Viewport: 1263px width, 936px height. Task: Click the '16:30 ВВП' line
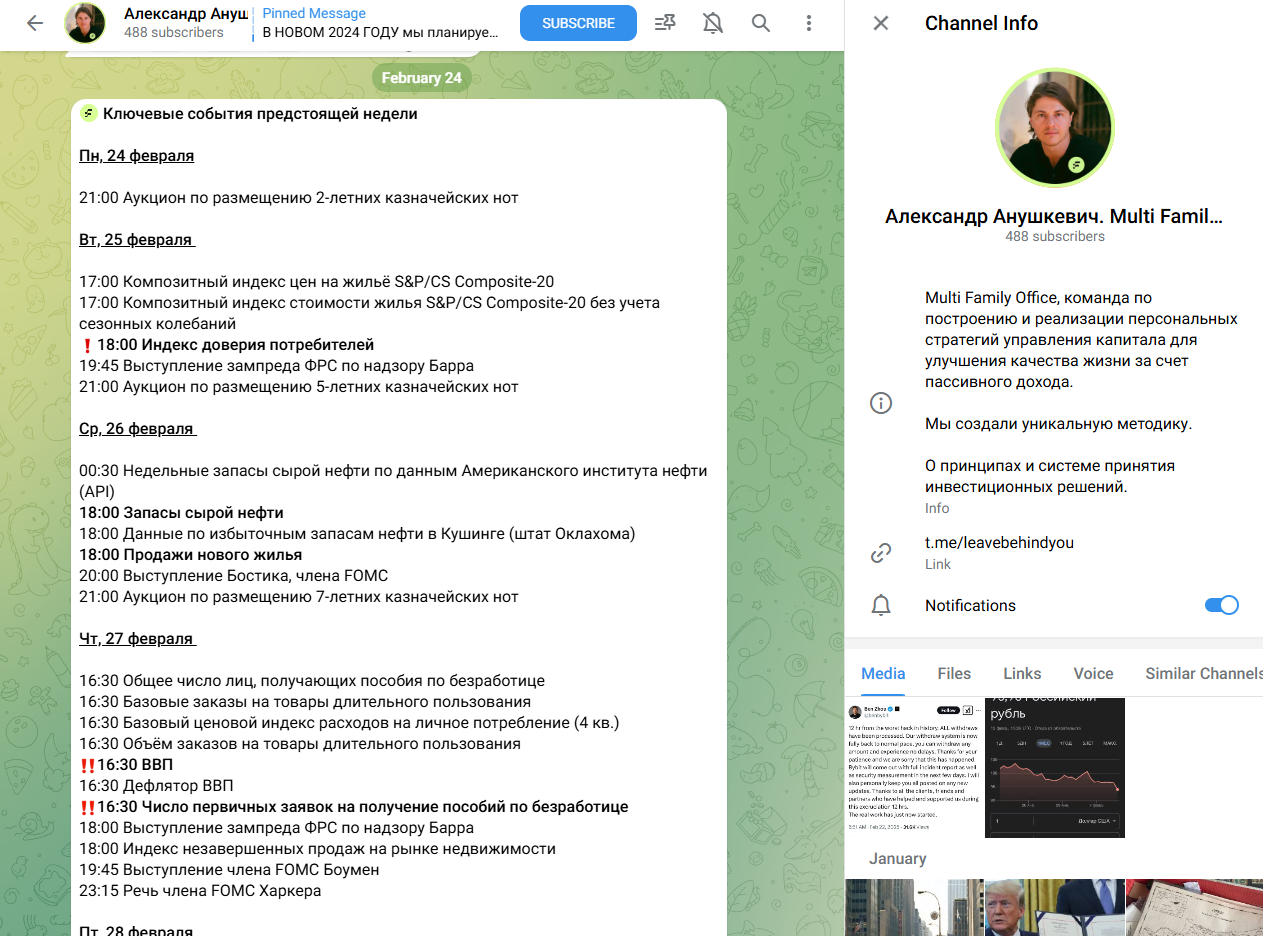[134, 765]
